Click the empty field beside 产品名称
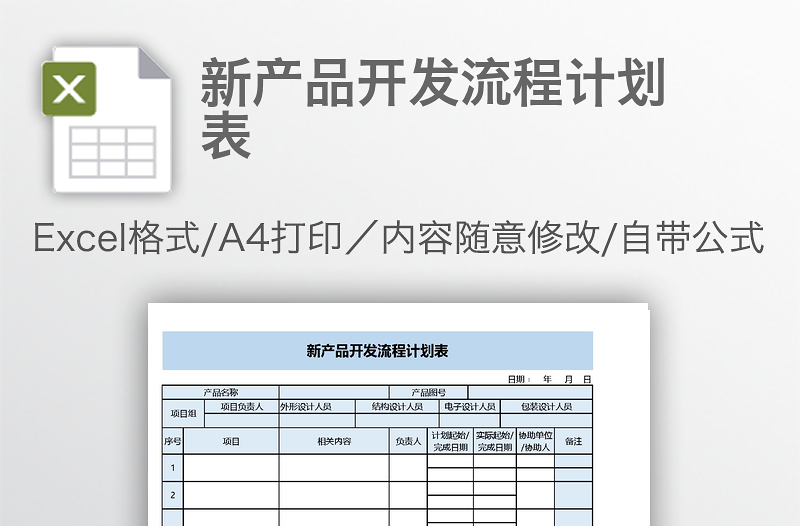The image size is (800, 526). point(334,392)
